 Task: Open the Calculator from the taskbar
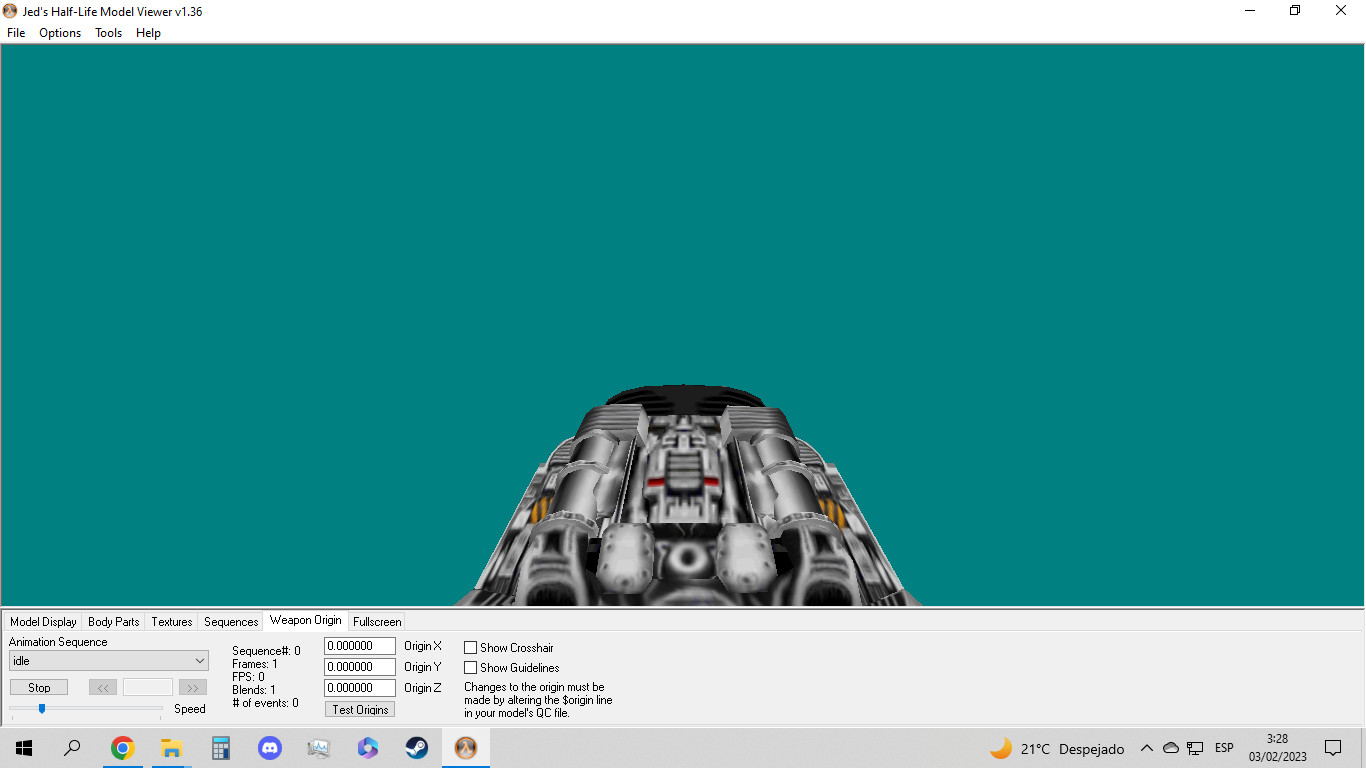(221, 748)
